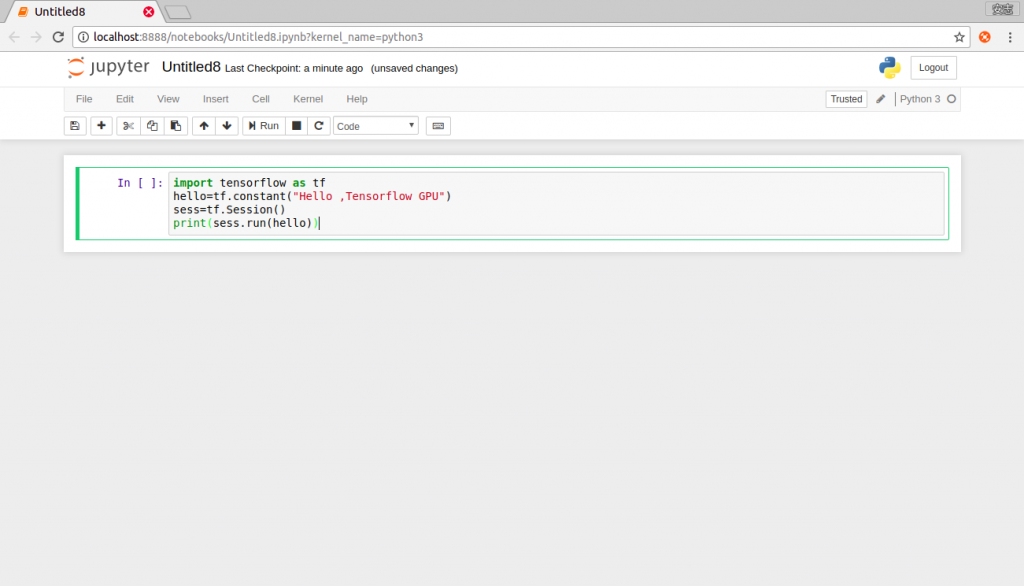This screenshot has height=586, width=1024.
Task: Click the unsaved changes status text
Action: 414,69
